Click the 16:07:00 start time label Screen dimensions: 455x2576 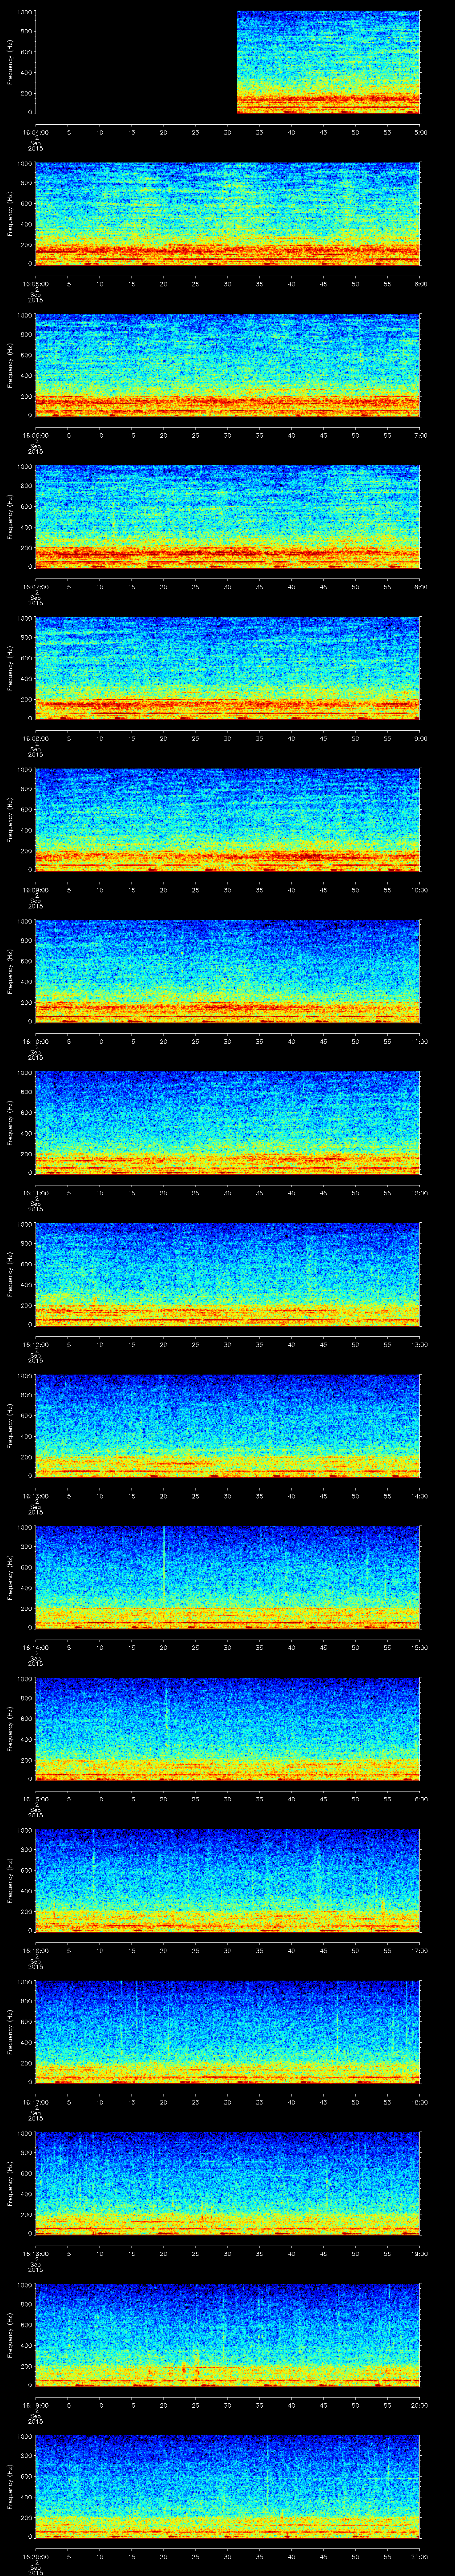35,587
